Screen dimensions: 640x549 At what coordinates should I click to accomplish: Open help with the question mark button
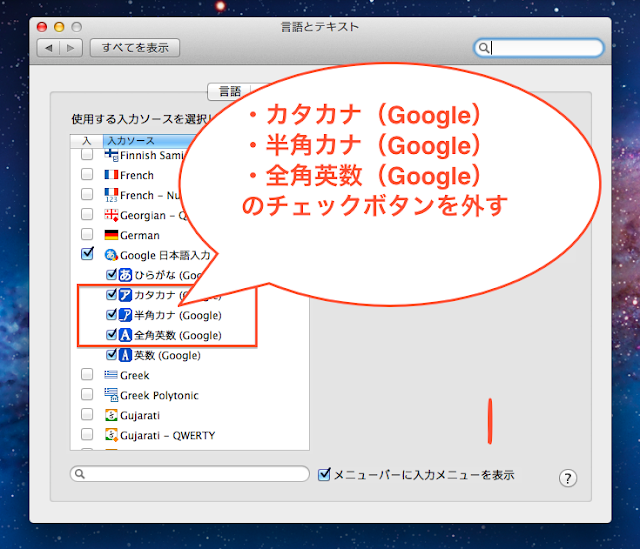pyautogui.click(x=567, y=478)
